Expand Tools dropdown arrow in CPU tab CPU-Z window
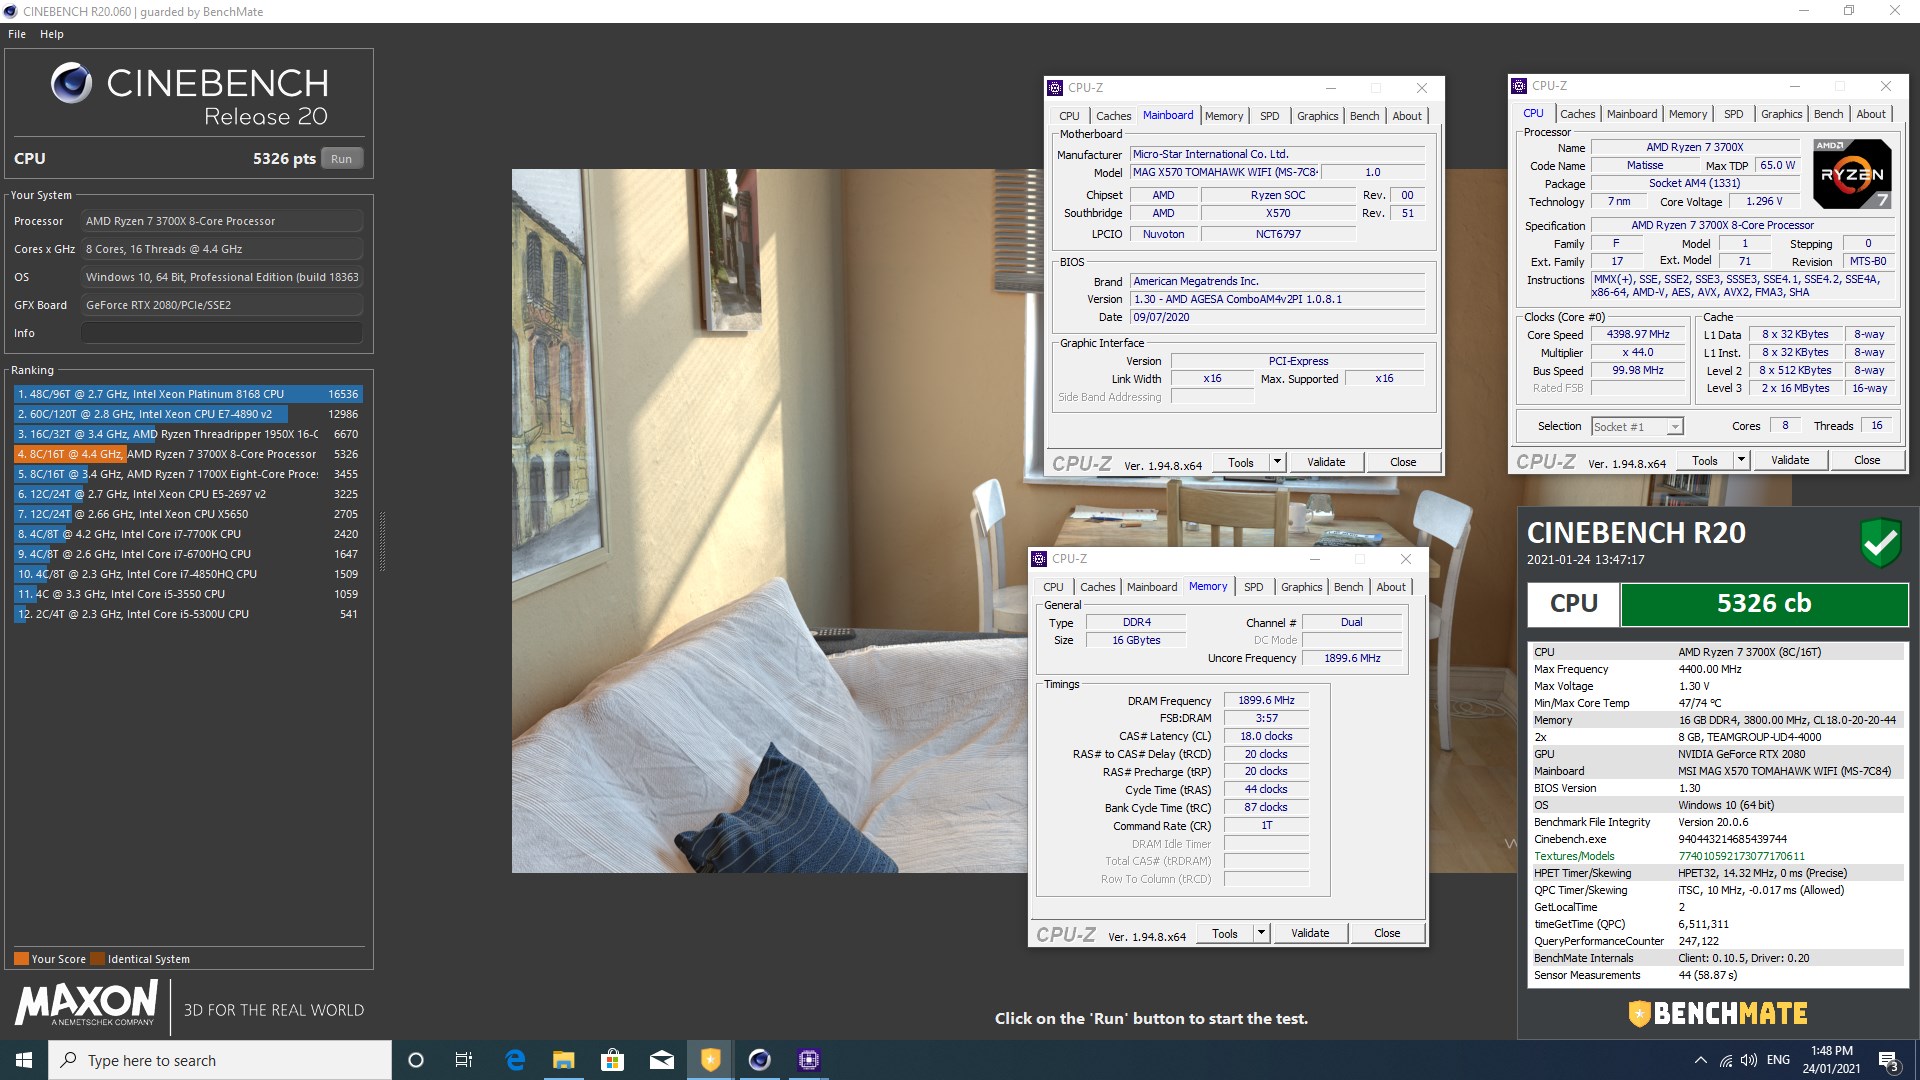Screen dimensions: 1920x1080 tap(1741, 460)
